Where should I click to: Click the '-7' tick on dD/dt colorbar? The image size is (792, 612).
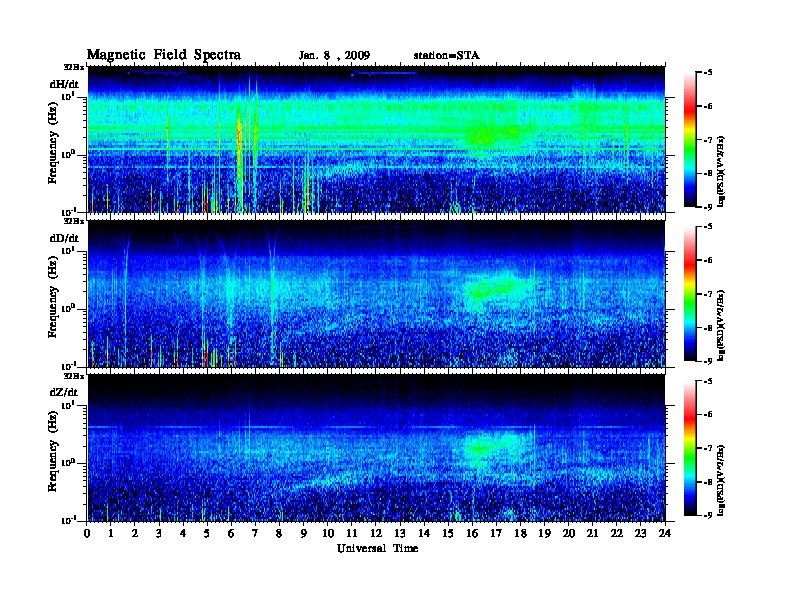pos(708,294)
